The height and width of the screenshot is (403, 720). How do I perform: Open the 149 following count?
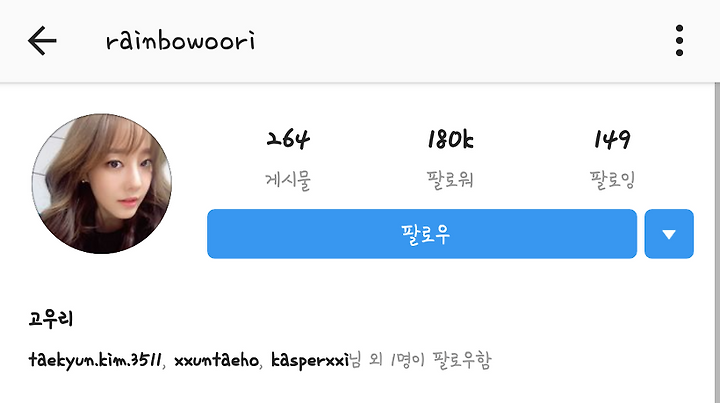tap(612, 140)
